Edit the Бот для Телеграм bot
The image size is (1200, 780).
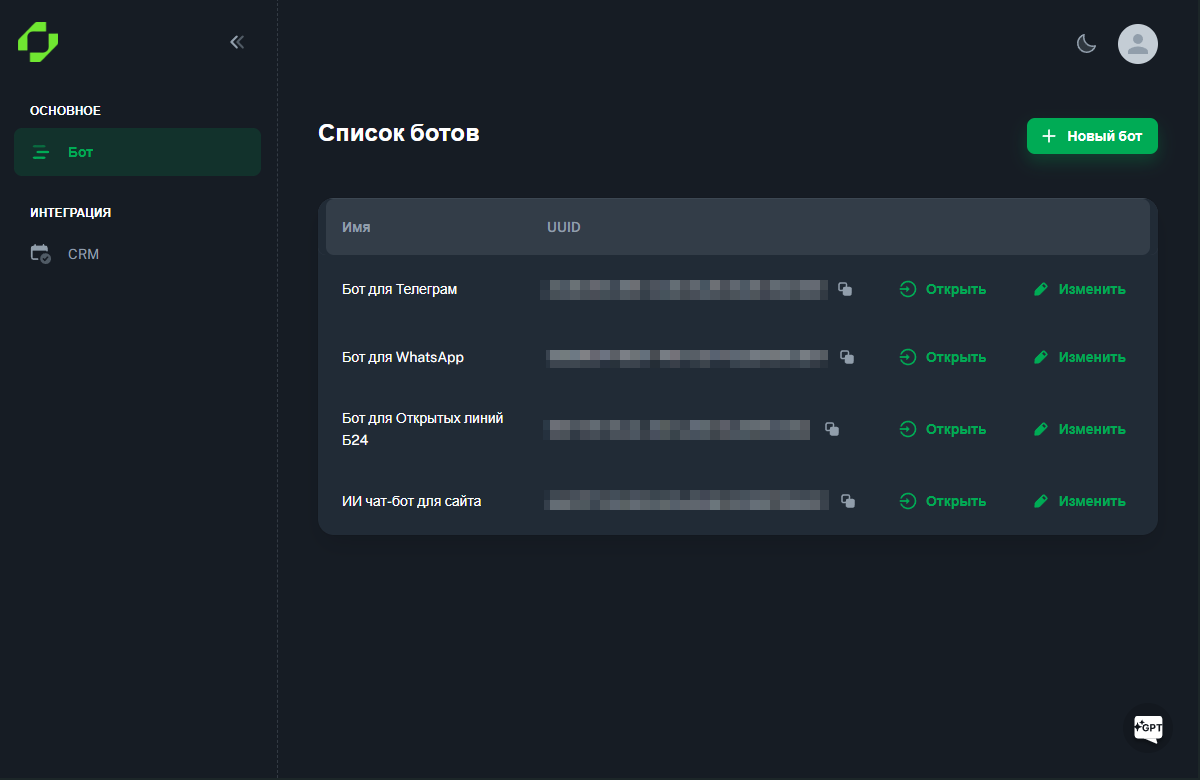coord(1079,290)
